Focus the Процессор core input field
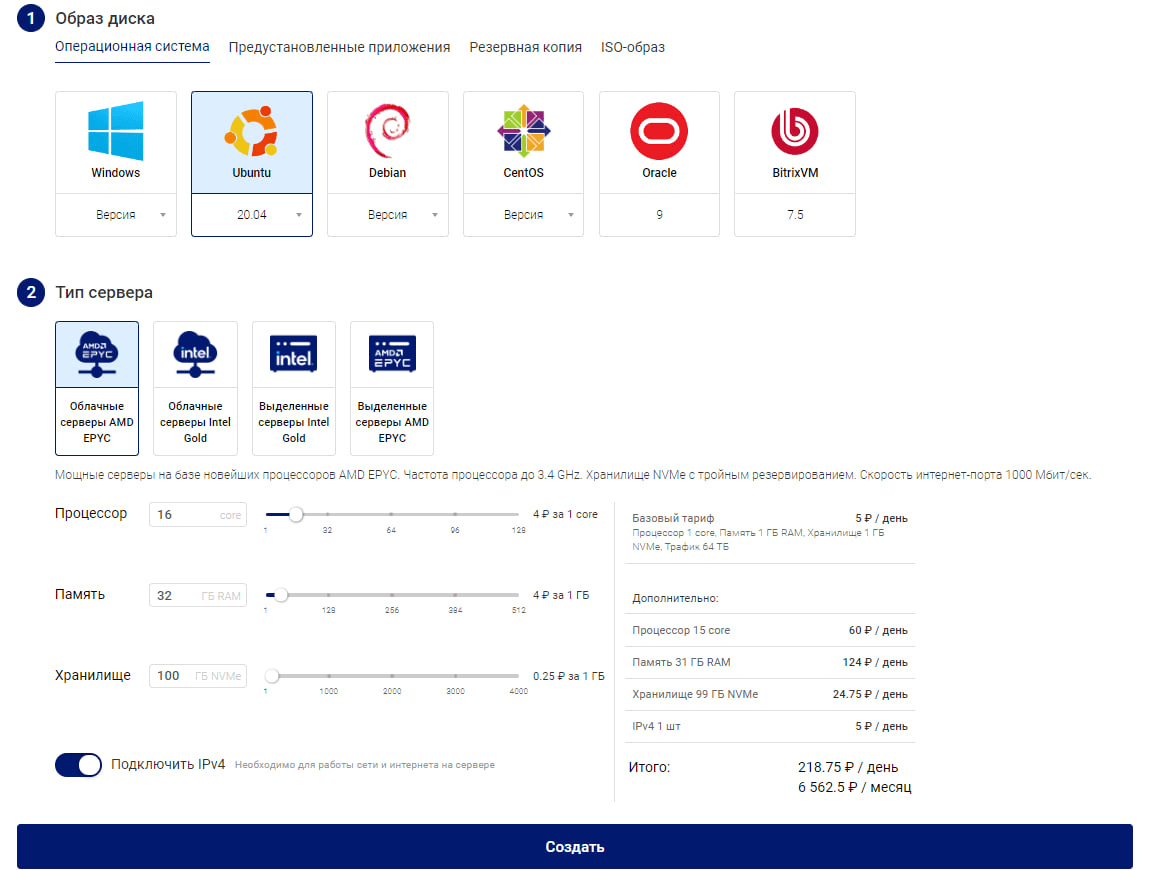 pos(198,515)
